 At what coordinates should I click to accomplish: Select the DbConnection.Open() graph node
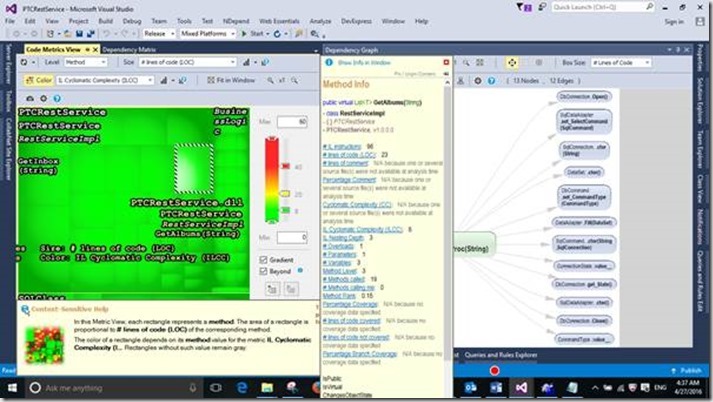click(x=584, y=97)
